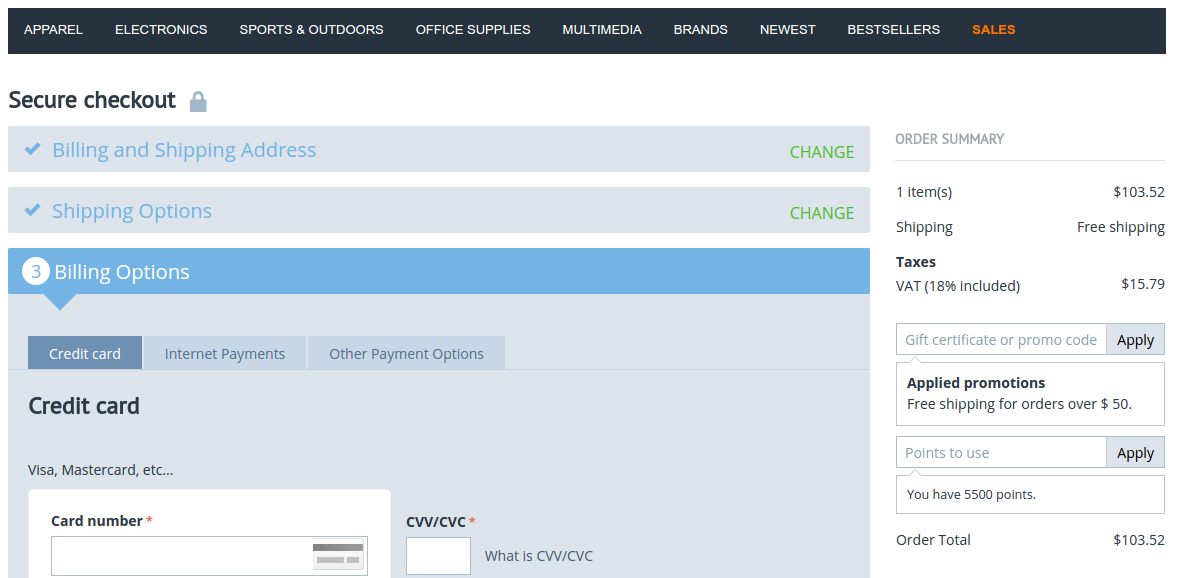Click into the CVV/CVC input box
This screenshot has width=1182, height=578.
438,556
